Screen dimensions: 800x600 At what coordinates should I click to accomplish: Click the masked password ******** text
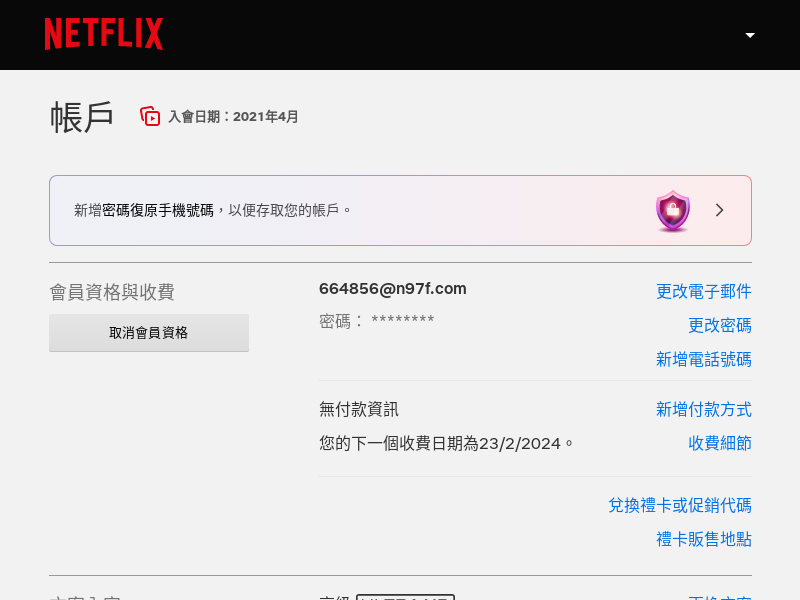pos(403,320)
